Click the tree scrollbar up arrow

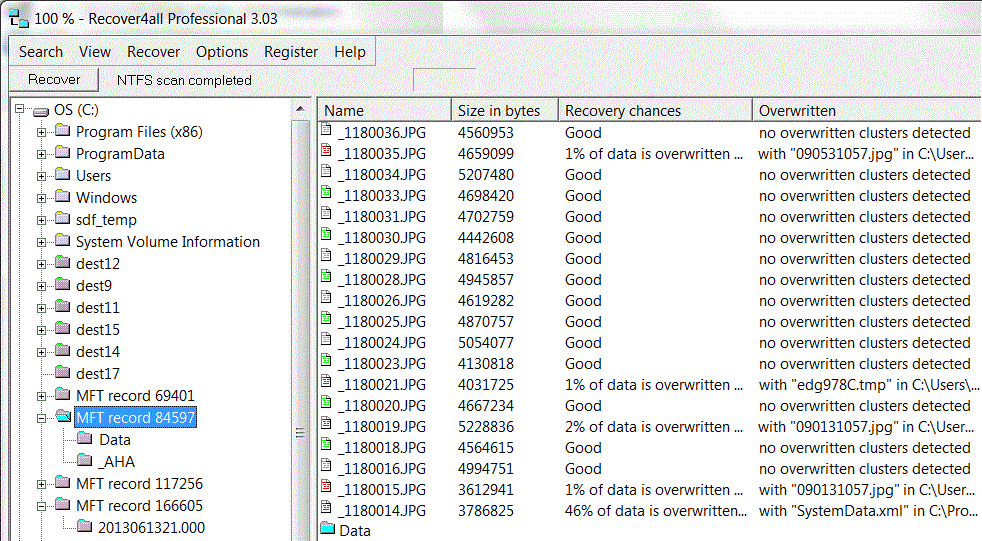click(x=301, y=109)
